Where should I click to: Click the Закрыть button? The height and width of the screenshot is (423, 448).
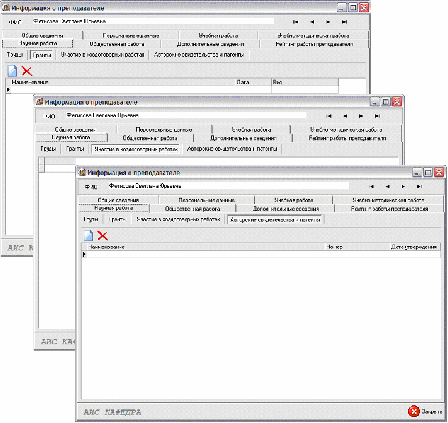click(425, 412)
